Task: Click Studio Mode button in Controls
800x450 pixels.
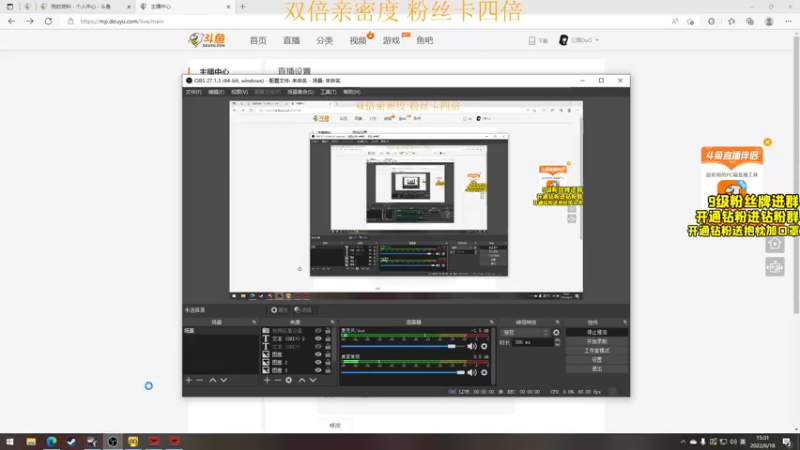Action: point(596,351)
